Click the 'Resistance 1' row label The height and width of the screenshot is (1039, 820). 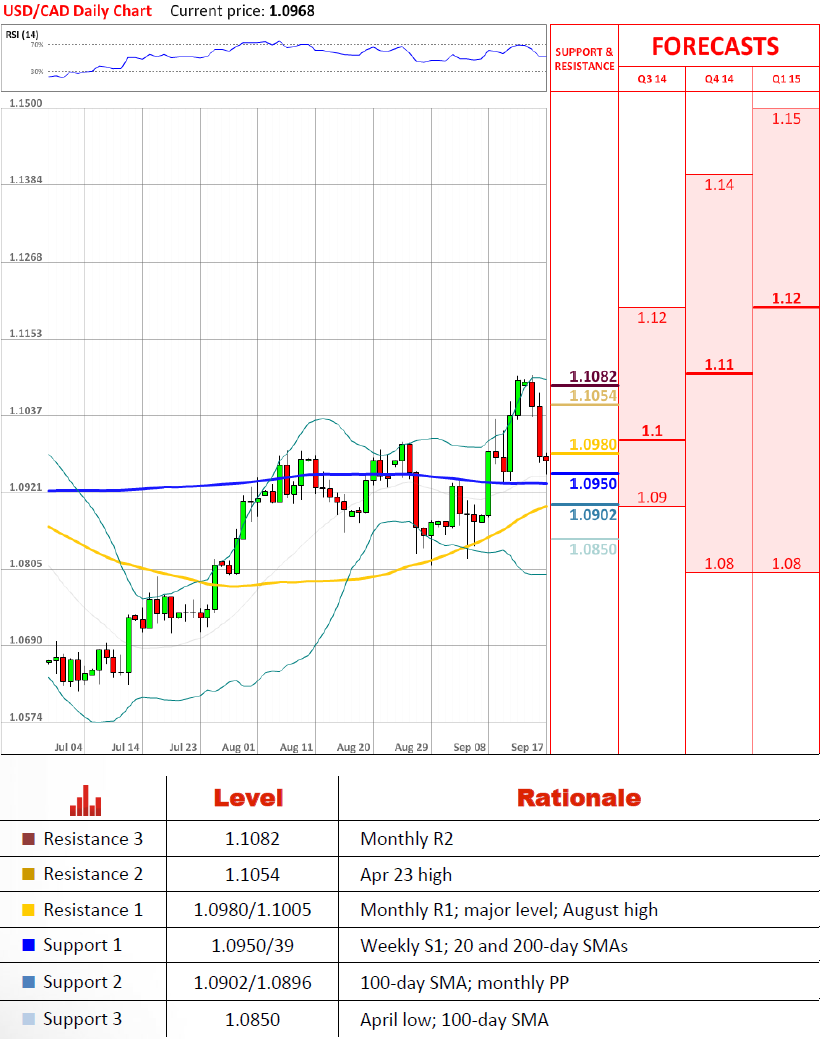[x=93, y=910]
